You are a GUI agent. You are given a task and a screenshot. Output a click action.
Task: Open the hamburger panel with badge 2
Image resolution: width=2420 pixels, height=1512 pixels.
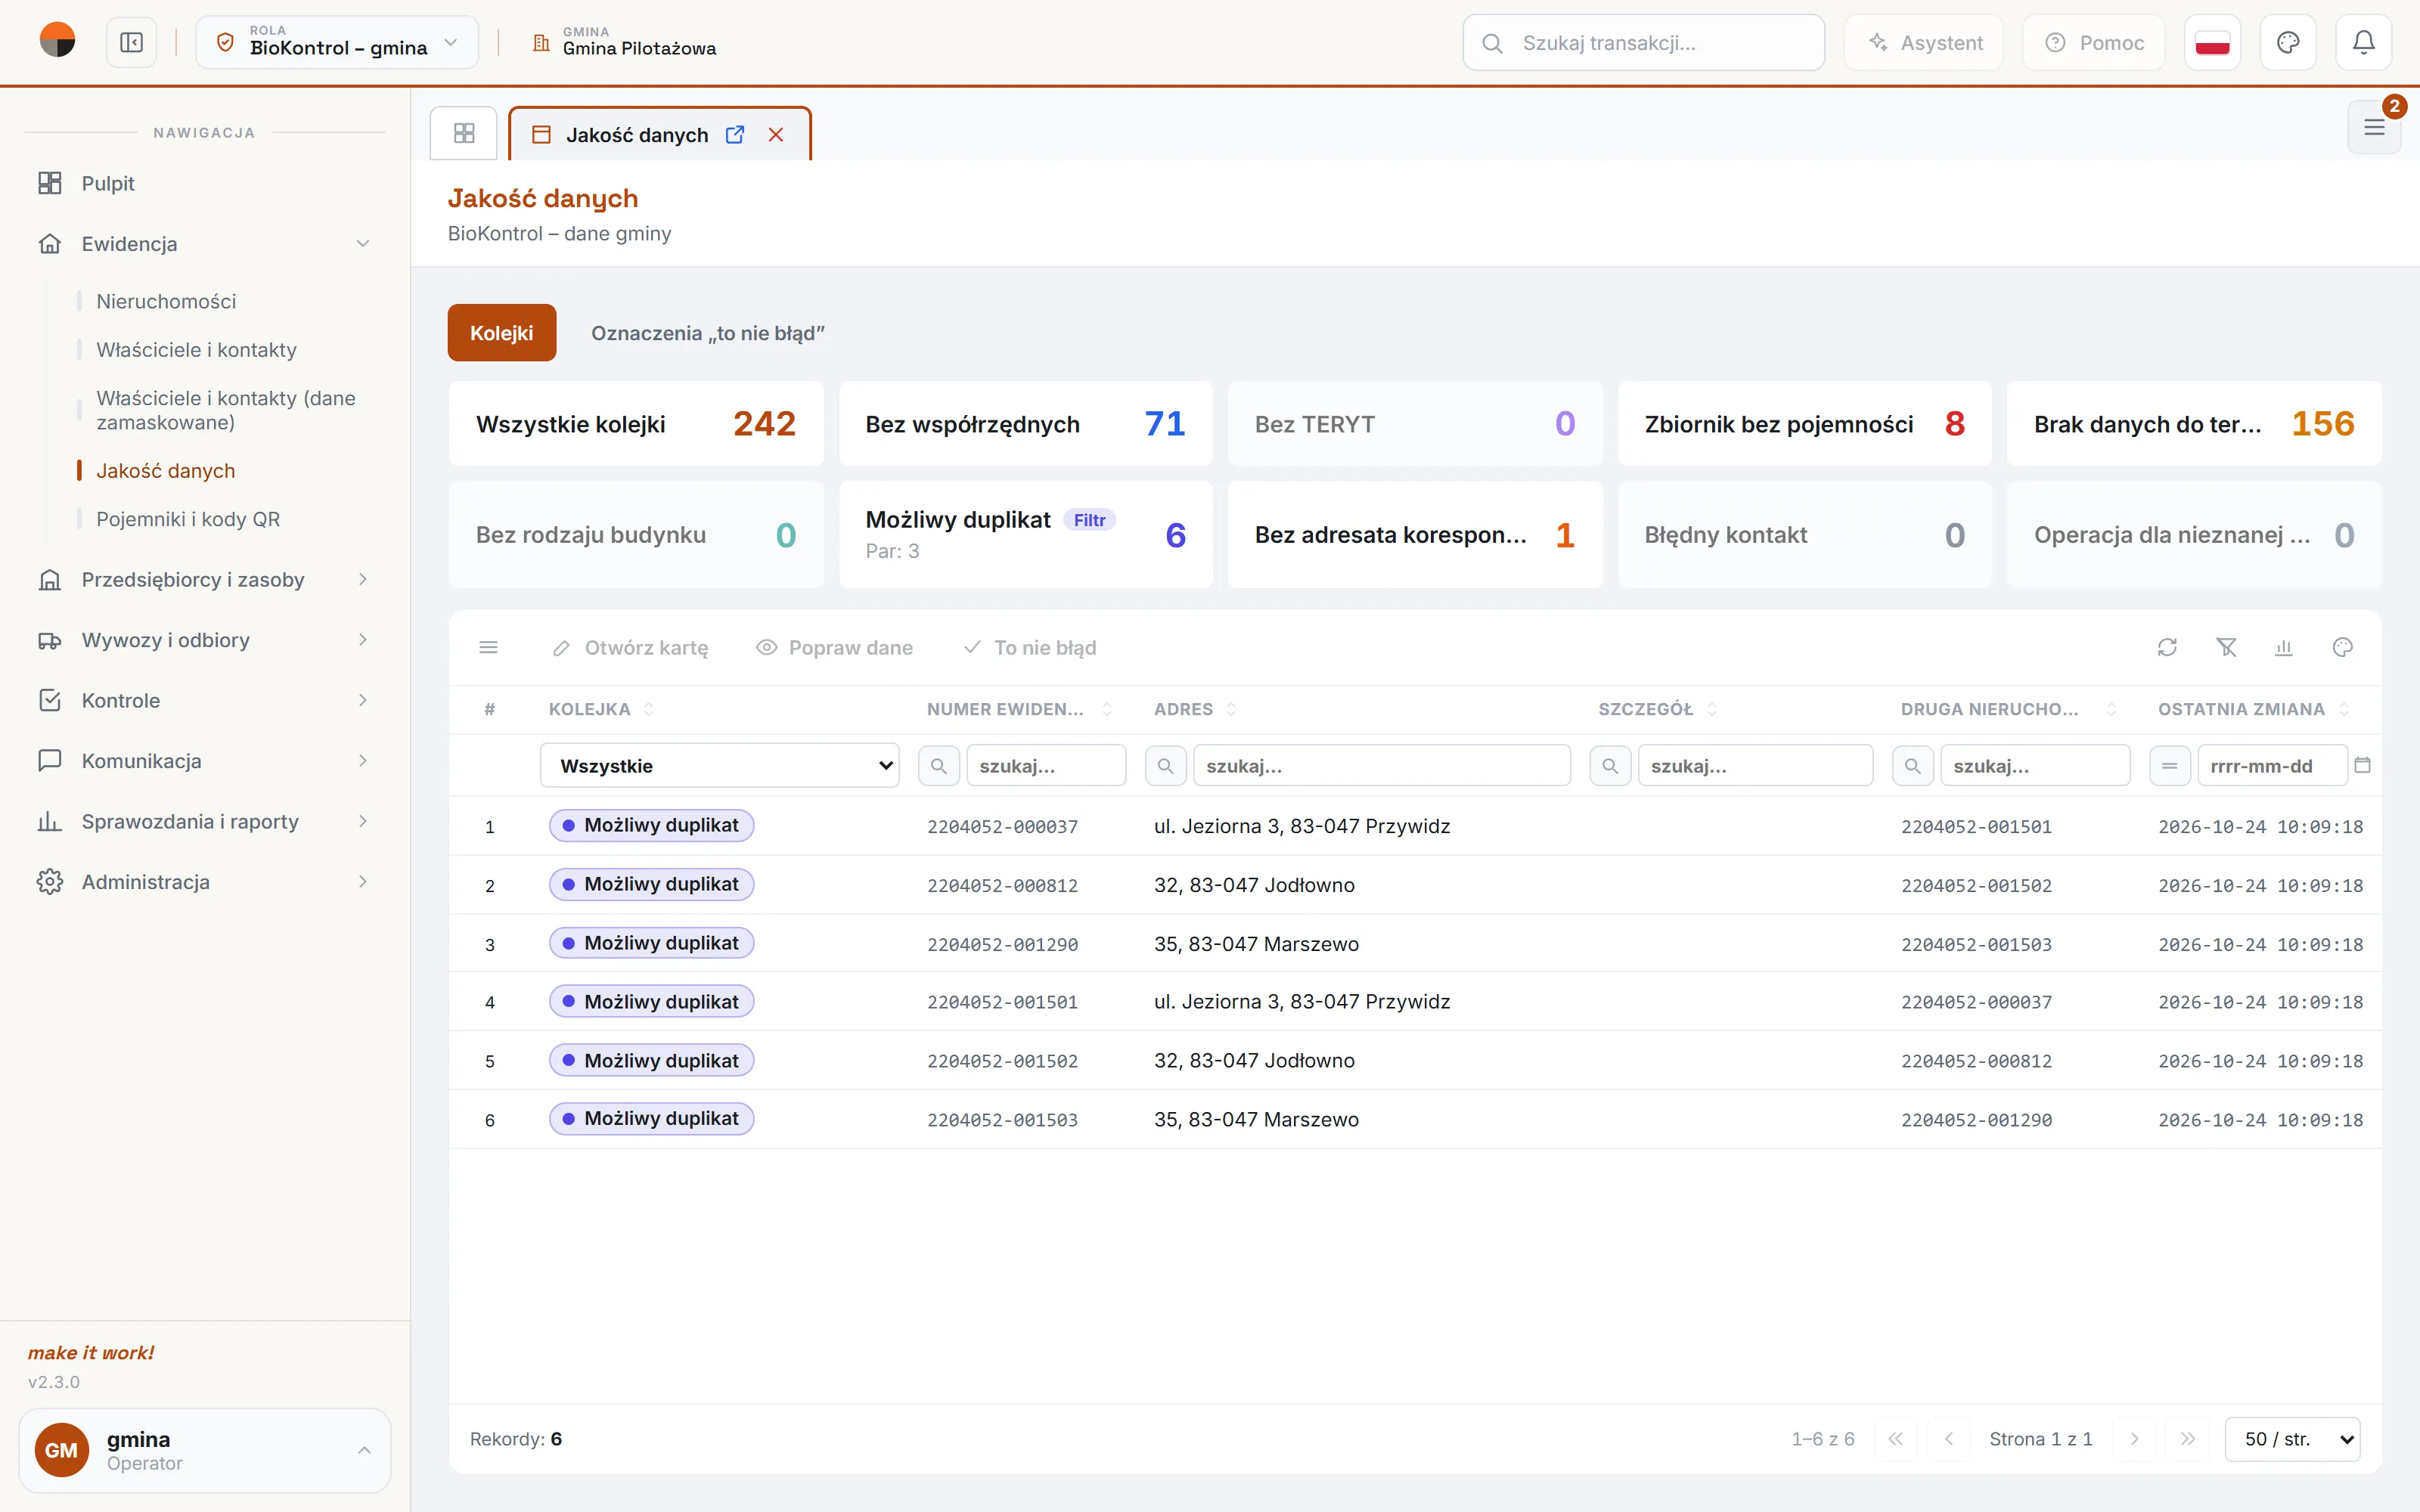click(2374, 127)
